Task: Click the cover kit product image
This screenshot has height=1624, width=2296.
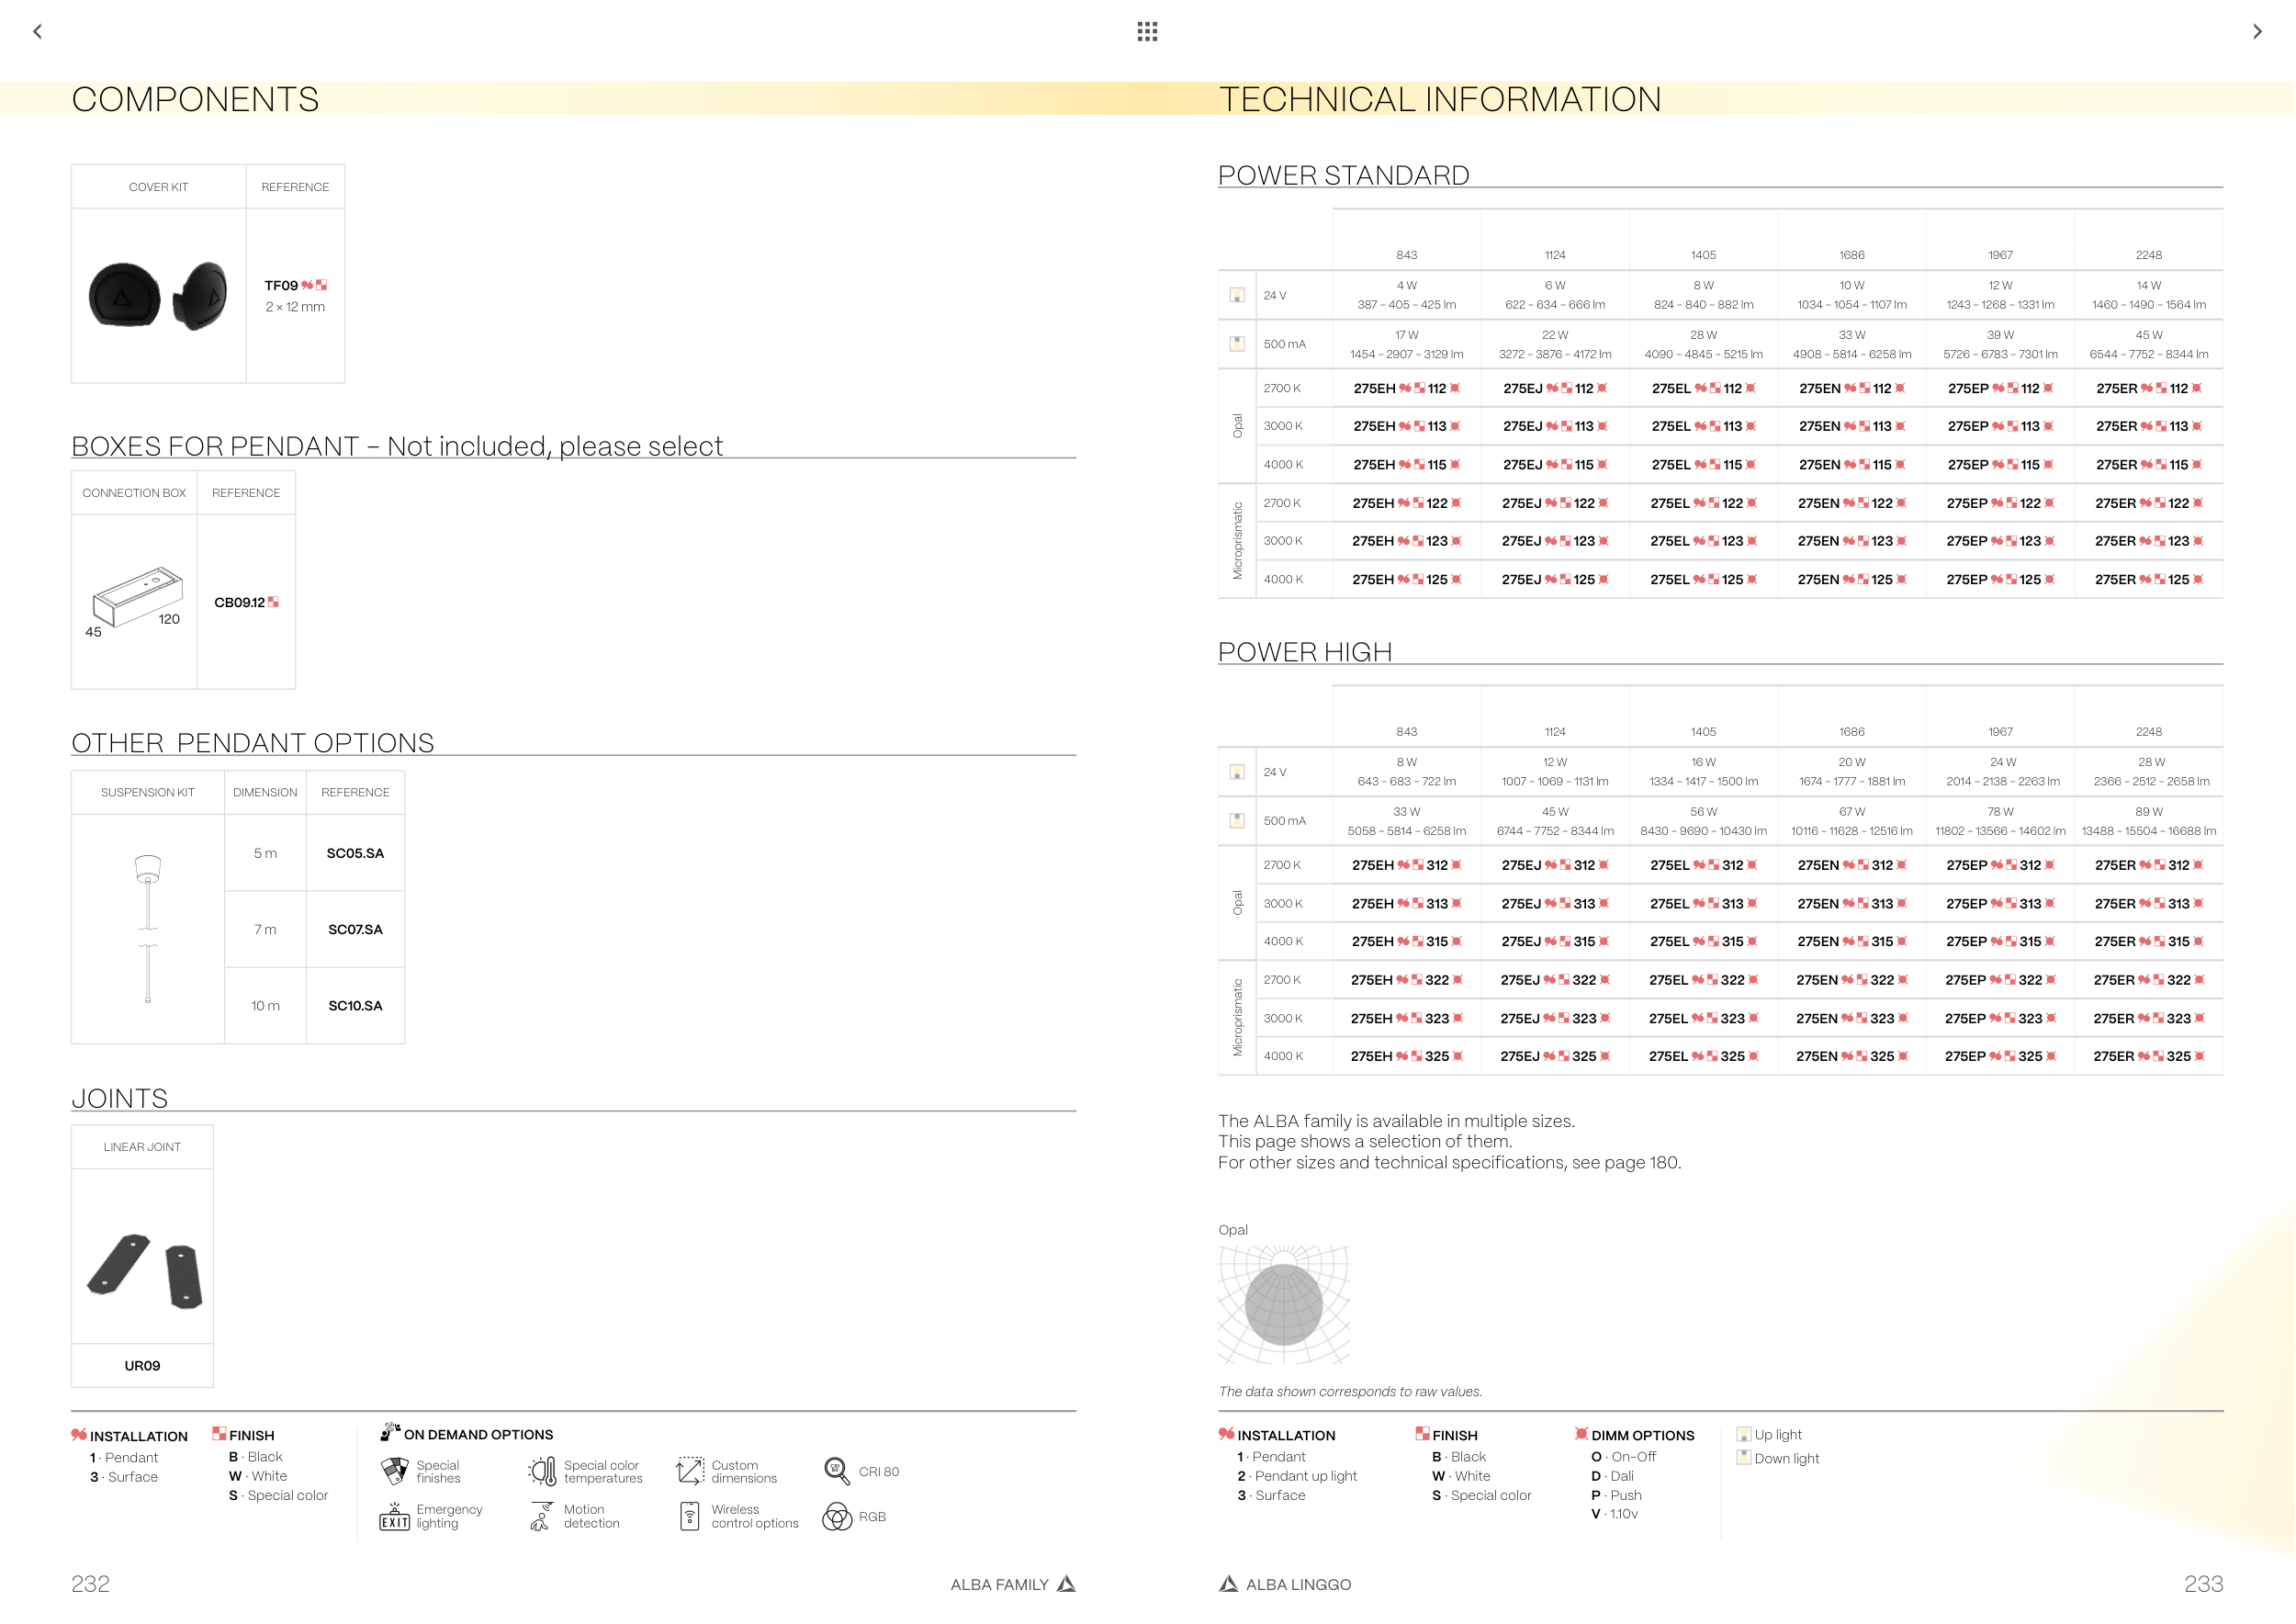Action: point(158,295)
